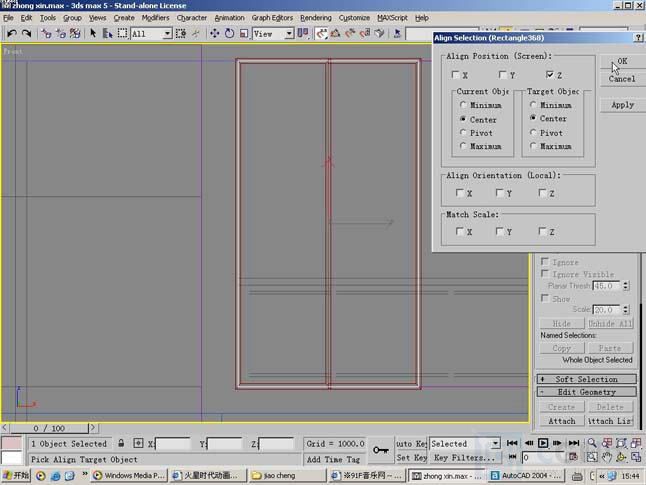Open the MAXScript menu
The height and width of the screenshot is (485, 646).
click(x=392, y=18)
